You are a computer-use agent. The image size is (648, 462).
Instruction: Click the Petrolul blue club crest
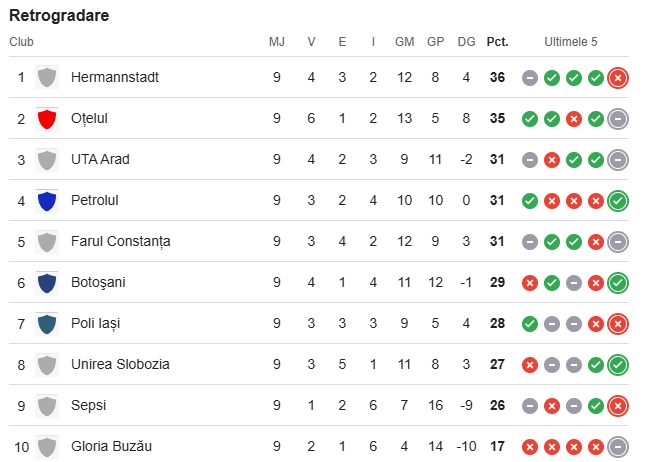(46, 201)
